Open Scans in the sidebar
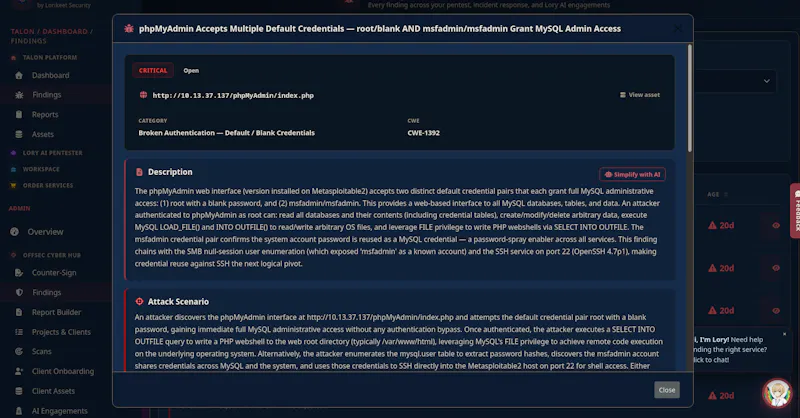This screenshot has height=418, width=800. pyautogui.click(x=41, y=352)
